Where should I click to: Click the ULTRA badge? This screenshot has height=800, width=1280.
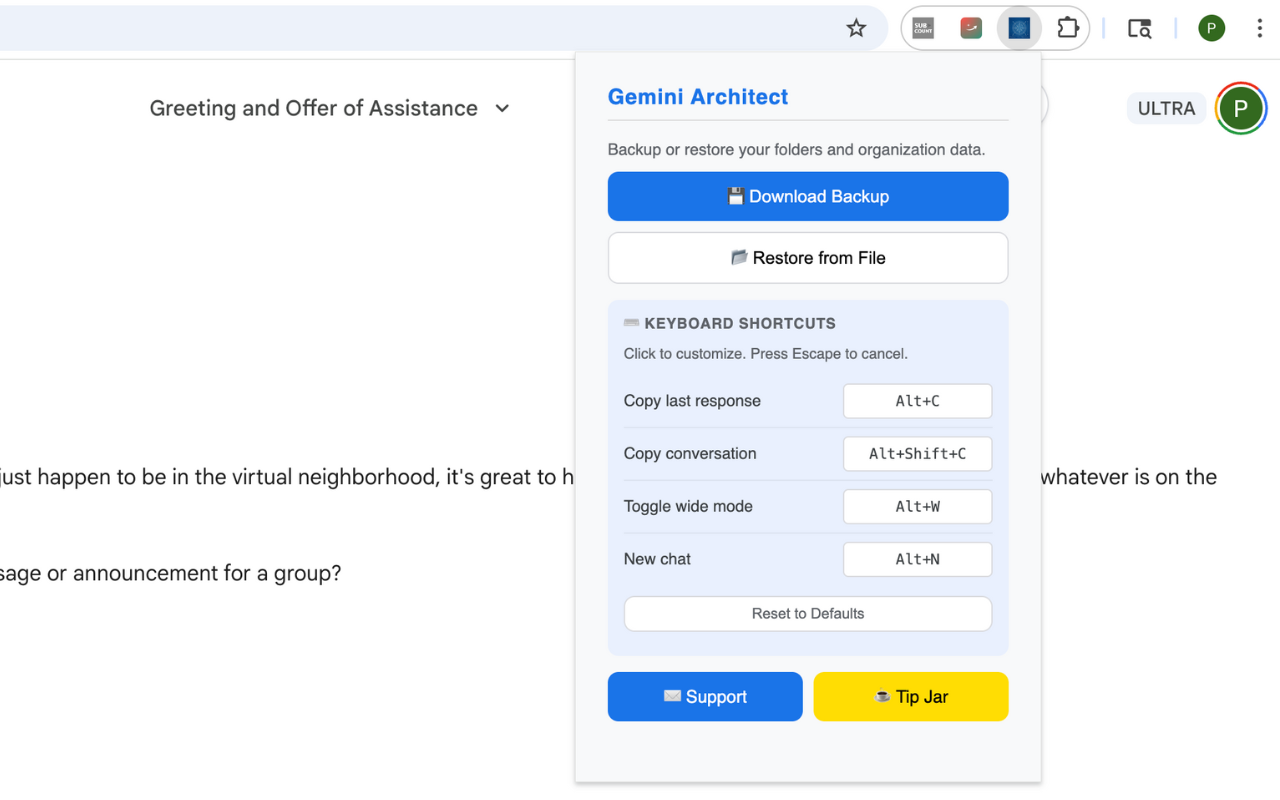tap(1165, 108)
